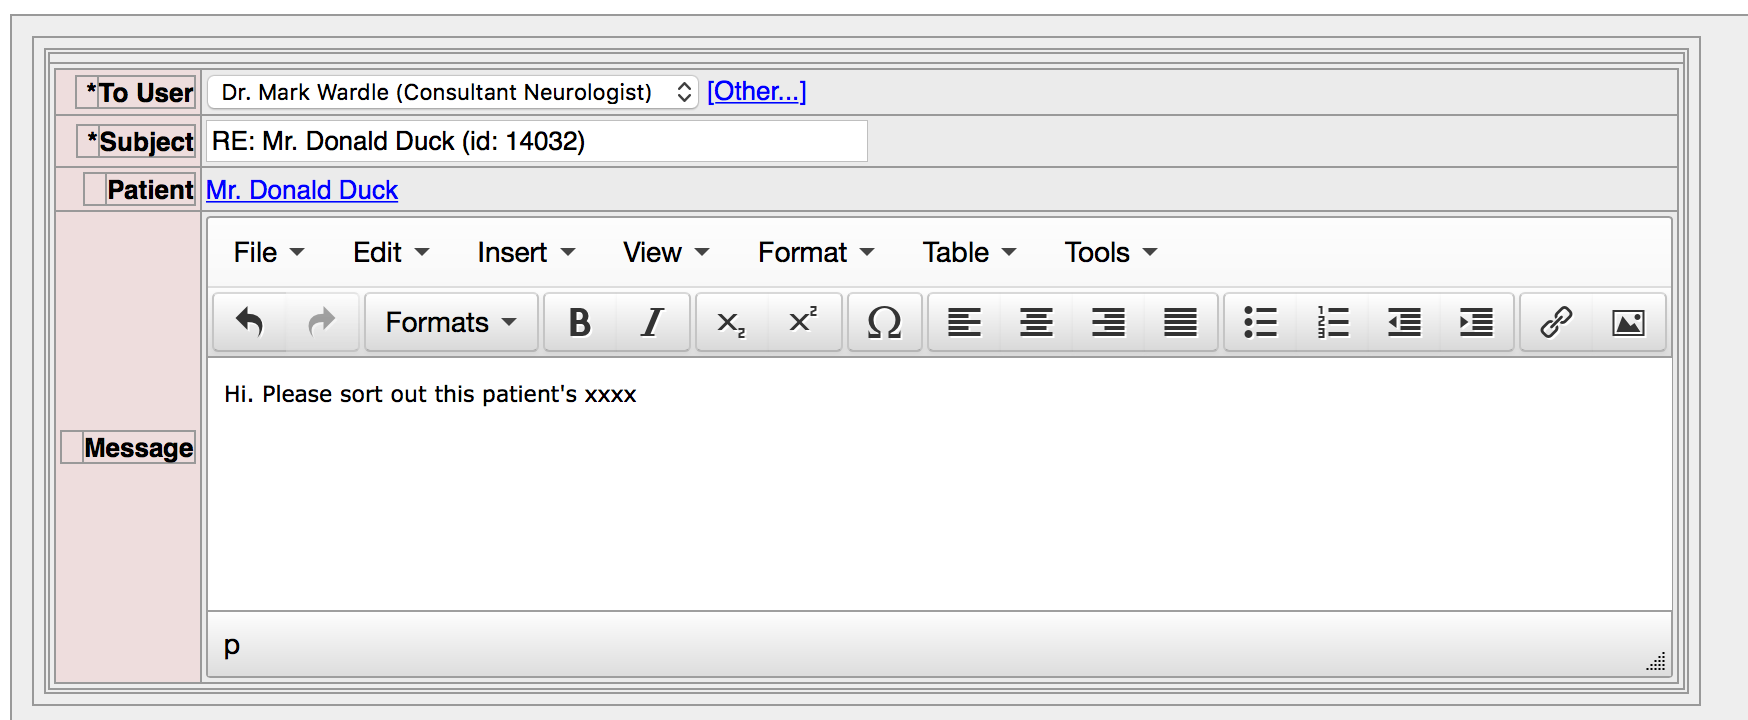Toggle bold formatting
1748x720 pixels.
(x=579, y=322)
